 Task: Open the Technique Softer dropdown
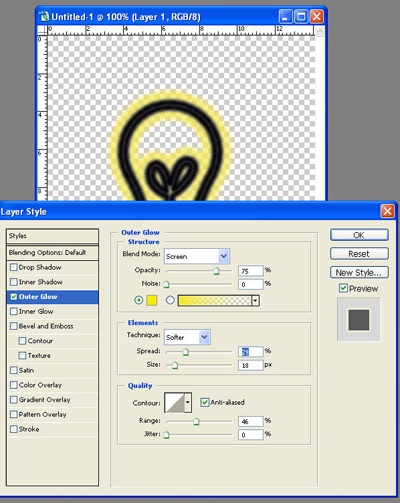(x=187, y=337)
